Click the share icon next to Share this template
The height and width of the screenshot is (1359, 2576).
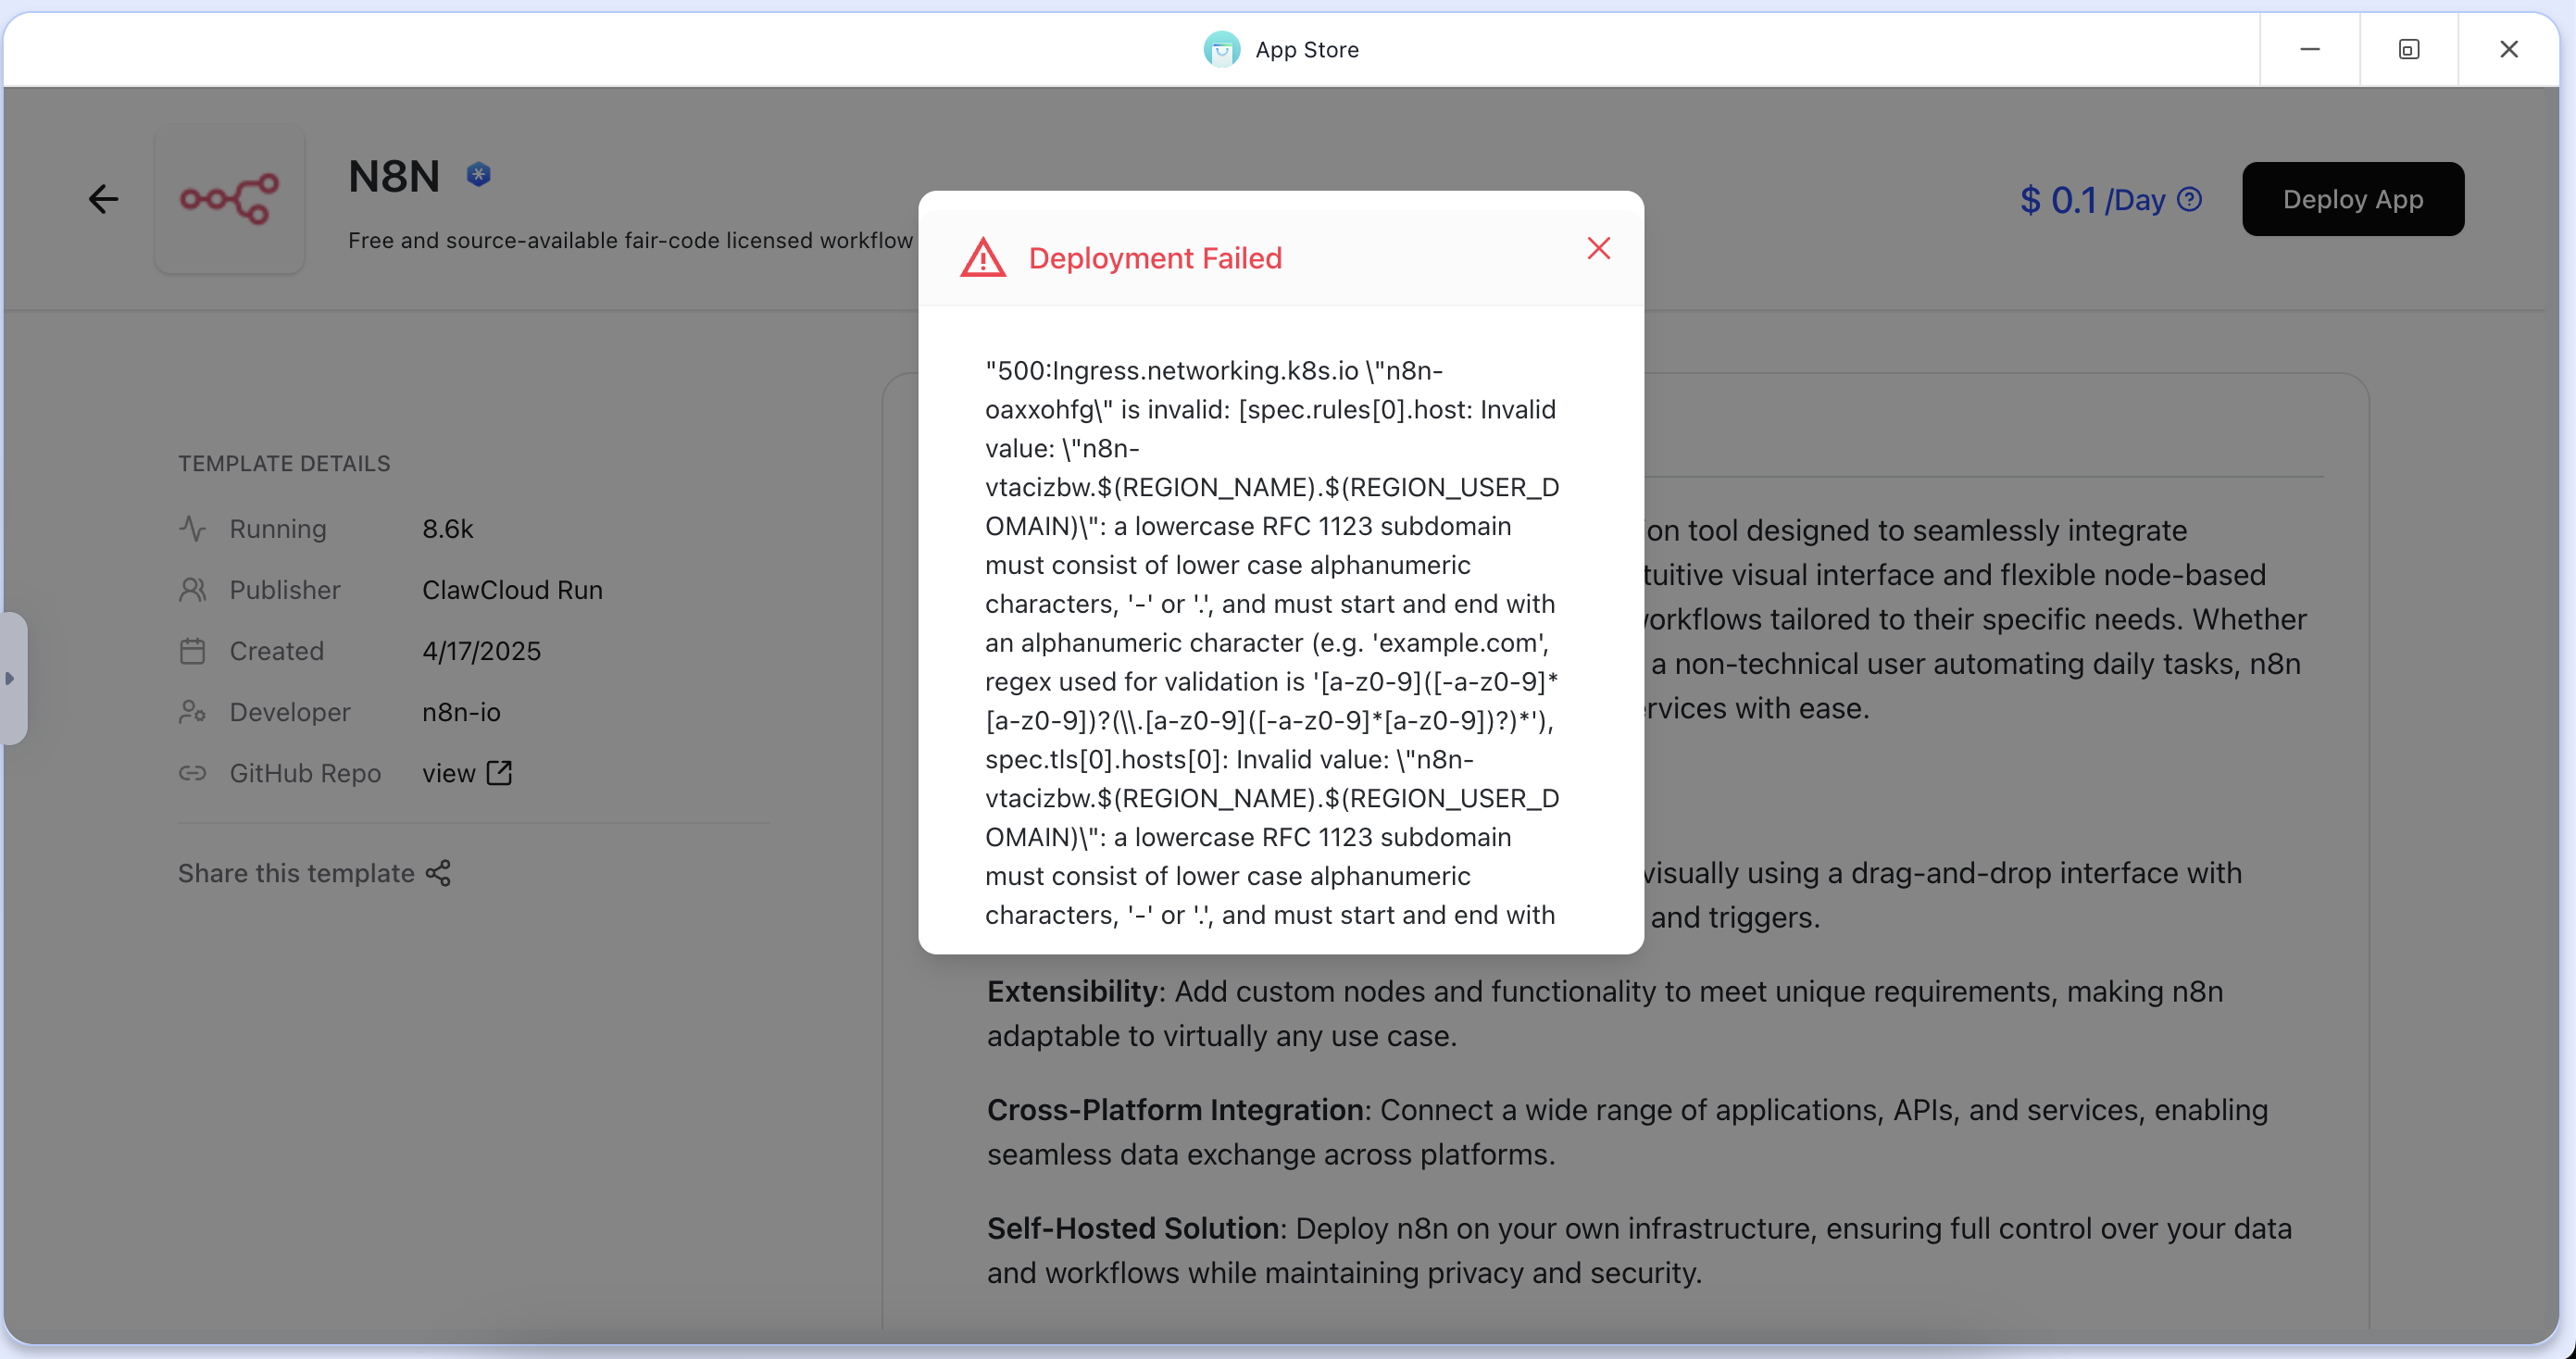438,873
